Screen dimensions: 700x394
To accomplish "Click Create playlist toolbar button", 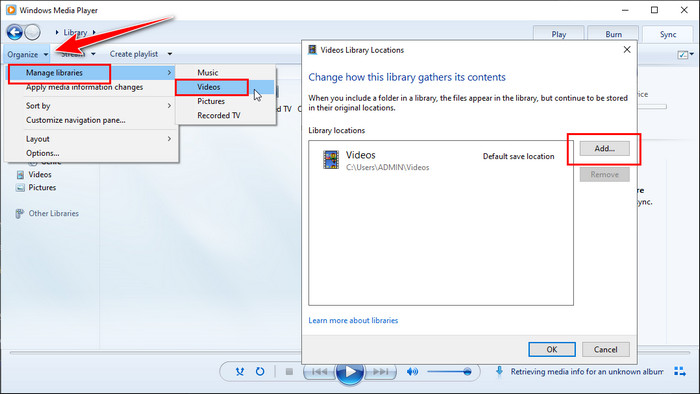I will click(134, 54).
